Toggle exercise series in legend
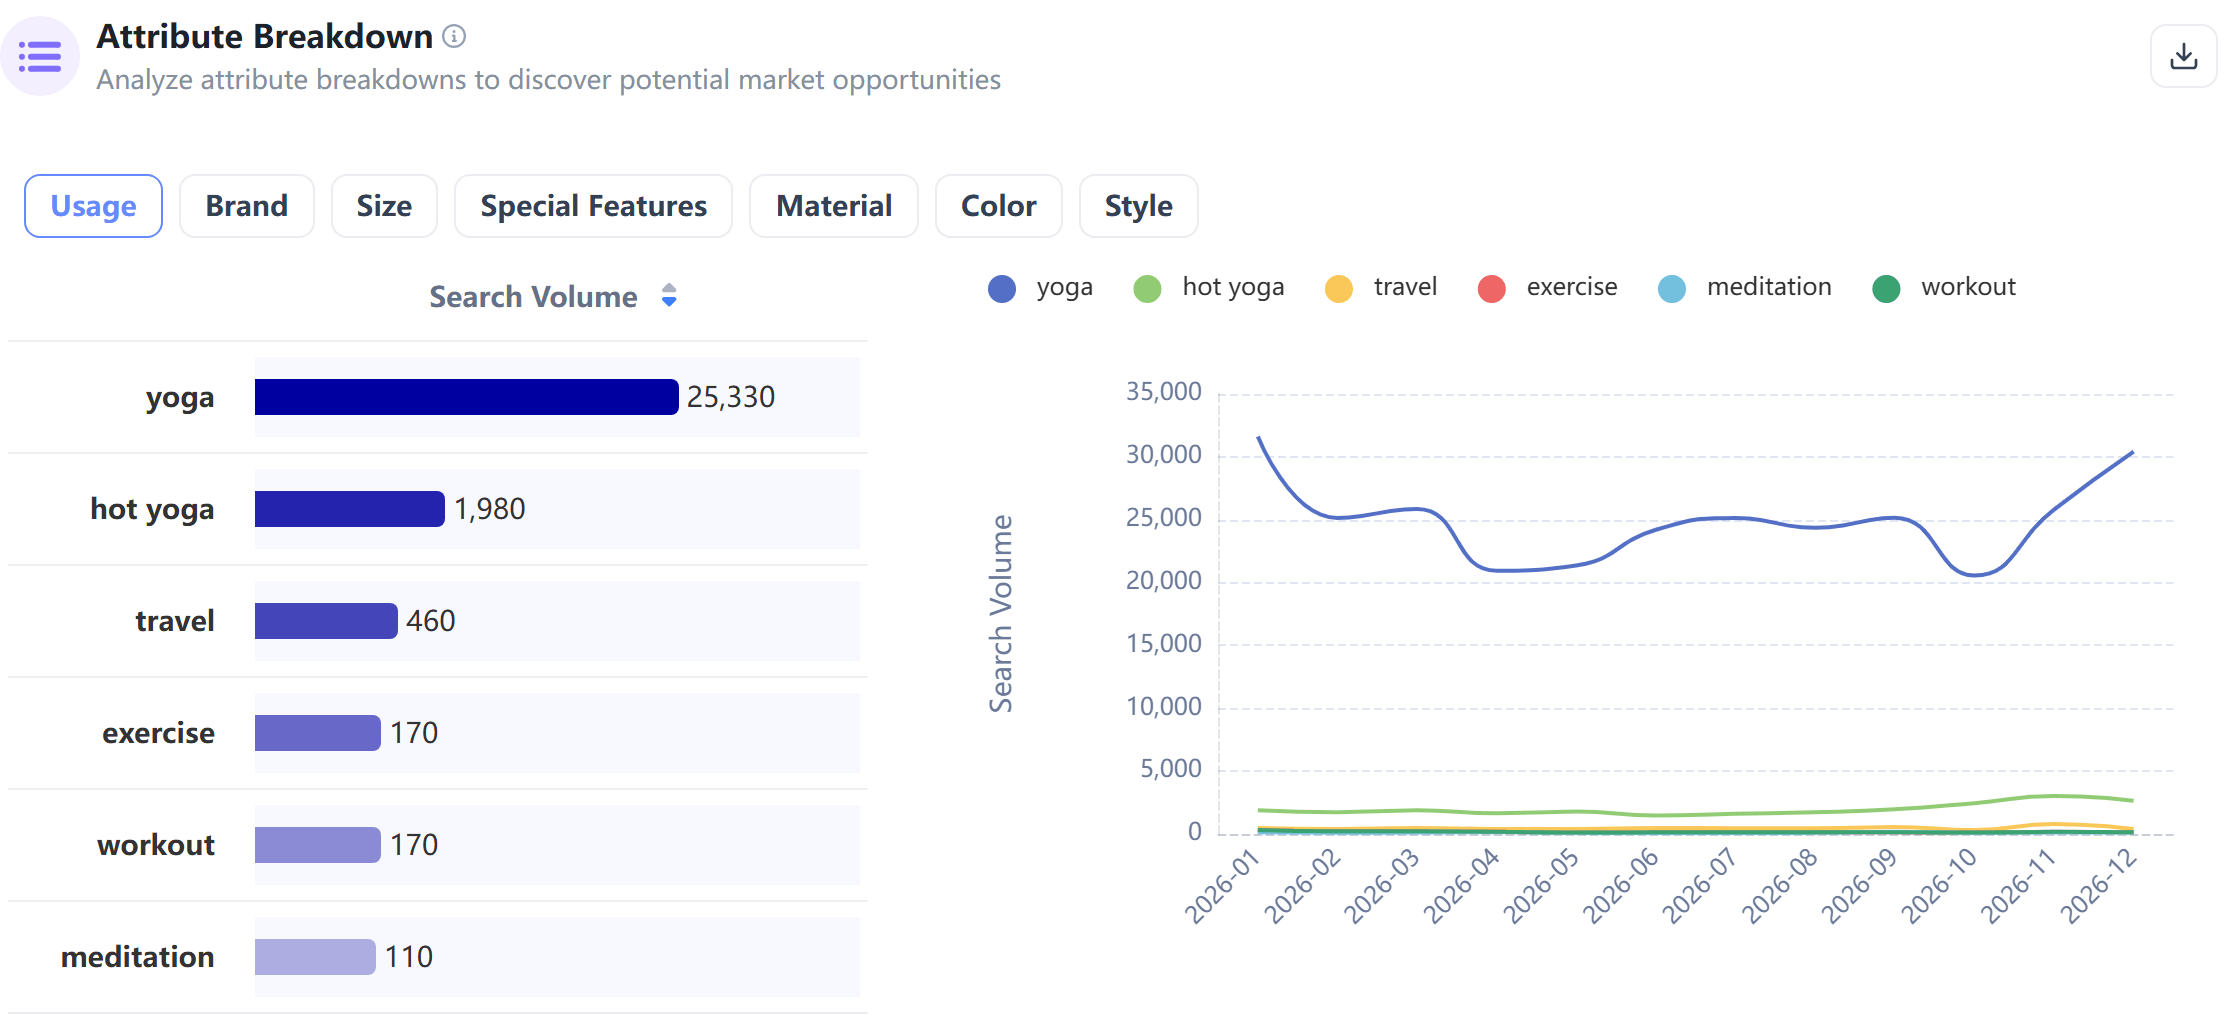This screenshot has width=2234, height=1028. [1547, 288]
